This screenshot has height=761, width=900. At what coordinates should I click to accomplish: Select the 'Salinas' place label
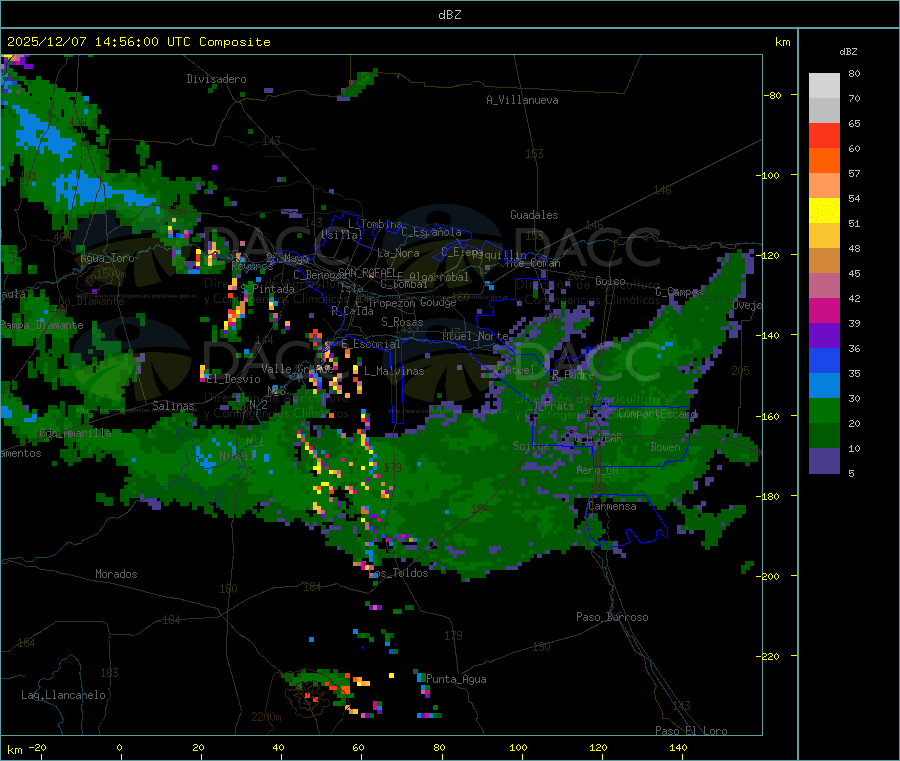pyautogui.click(x=173, y=406)
